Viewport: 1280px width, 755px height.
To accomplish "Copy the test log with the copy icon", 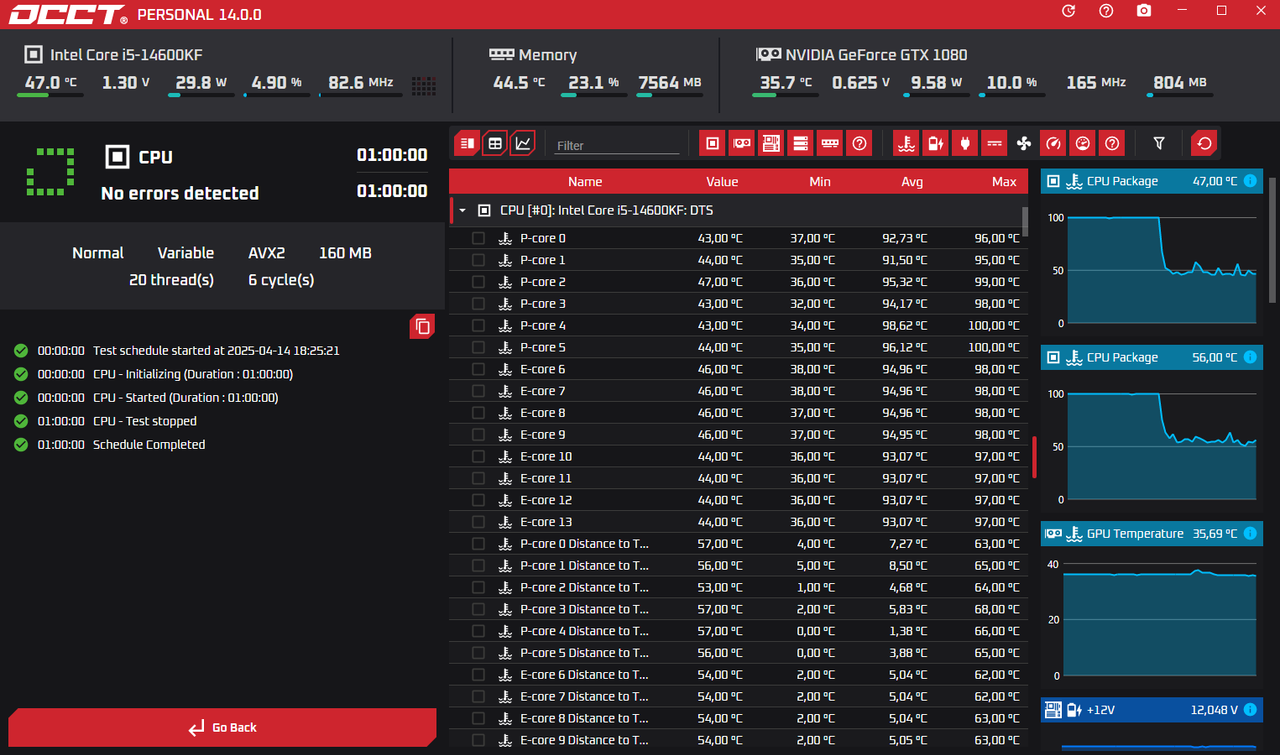I will [421, 326].
